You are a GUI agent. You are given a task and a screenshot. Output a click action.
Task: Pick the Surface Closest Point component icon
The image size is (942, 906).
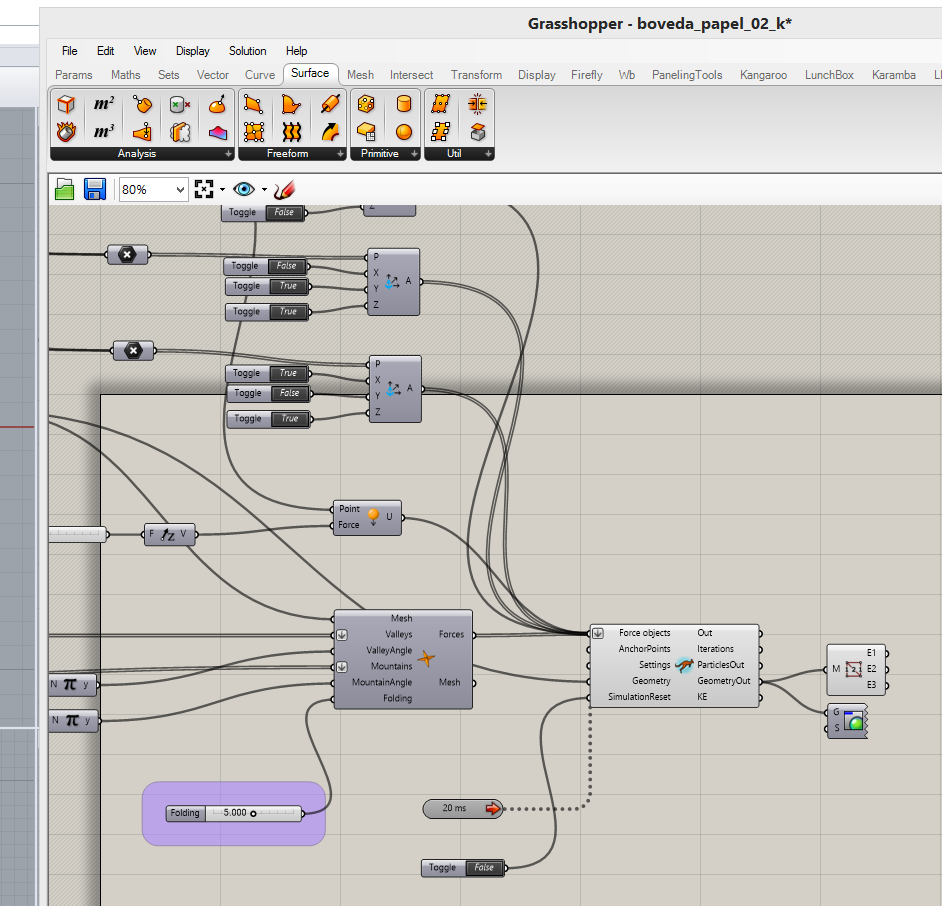(x=142, y=131)
